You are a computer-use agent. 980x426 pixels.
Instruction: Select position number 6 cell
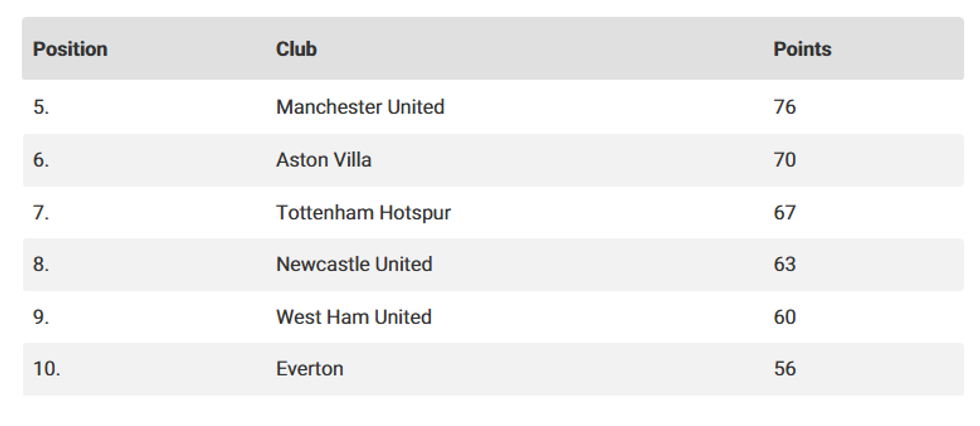tap(41, 160)
